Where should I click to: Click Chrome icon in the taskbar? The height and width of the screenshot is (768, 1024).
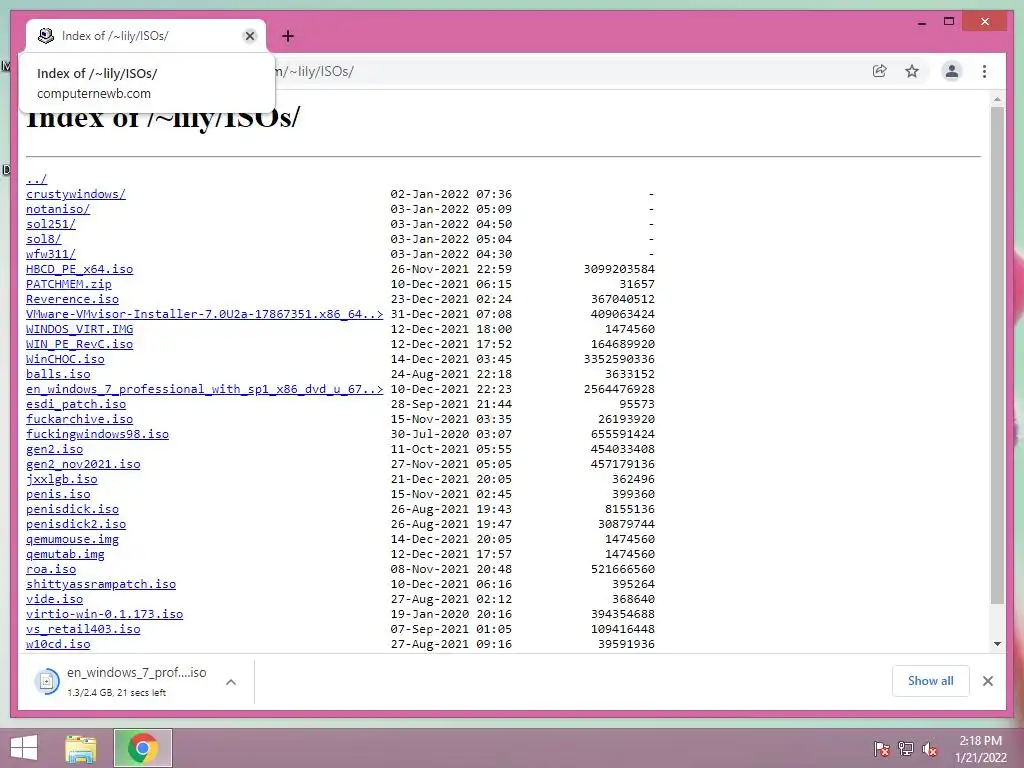[143, 748]
